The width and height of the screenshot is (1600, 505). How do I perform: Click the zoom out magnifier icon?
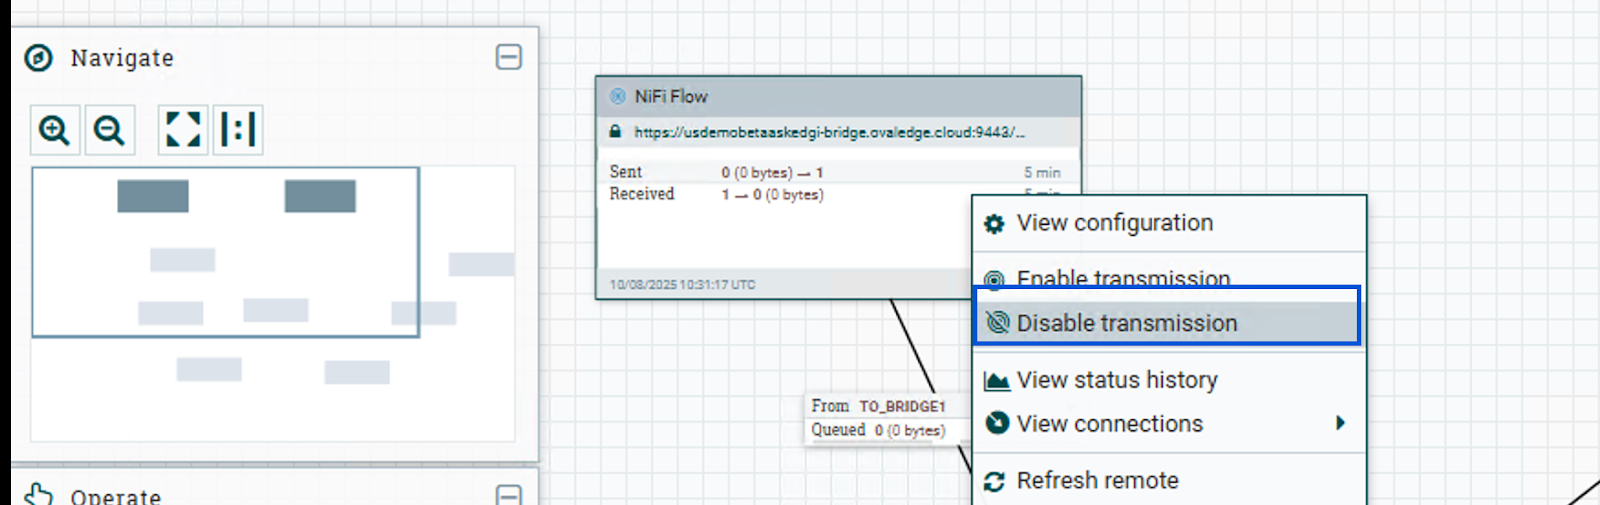pyautogui.click(x=109, y=130)
